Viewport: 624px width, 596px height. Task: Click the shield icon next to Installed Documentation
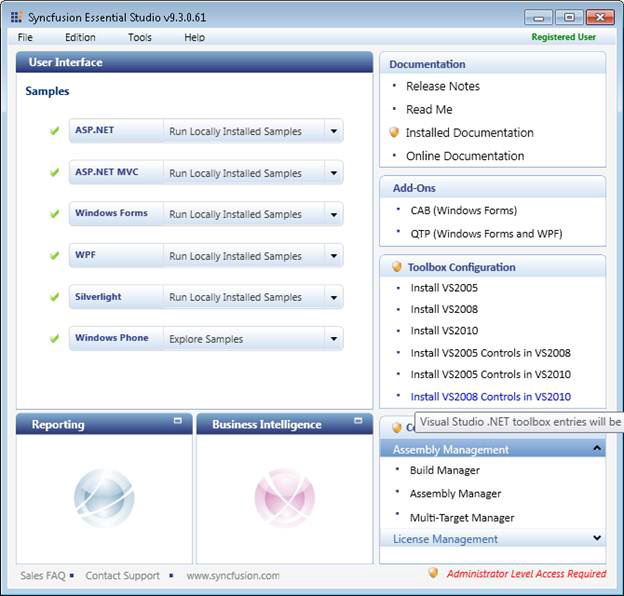point(394,132)
